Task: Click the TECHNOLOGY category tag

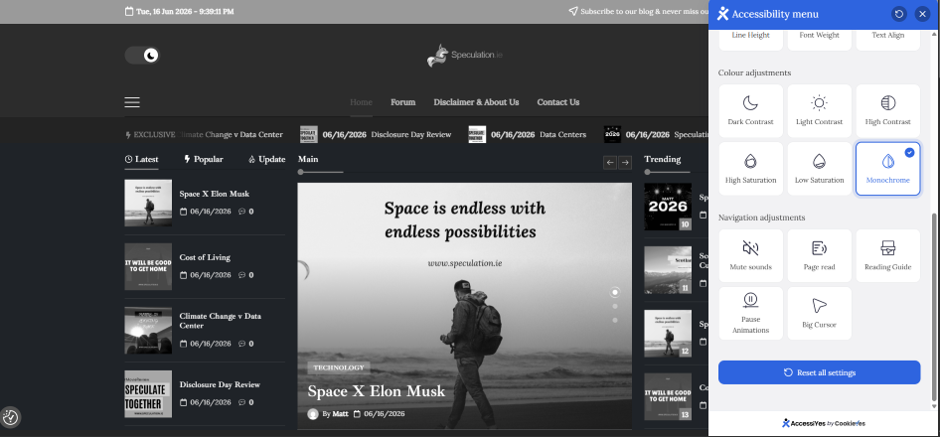Action: point(339,367)
